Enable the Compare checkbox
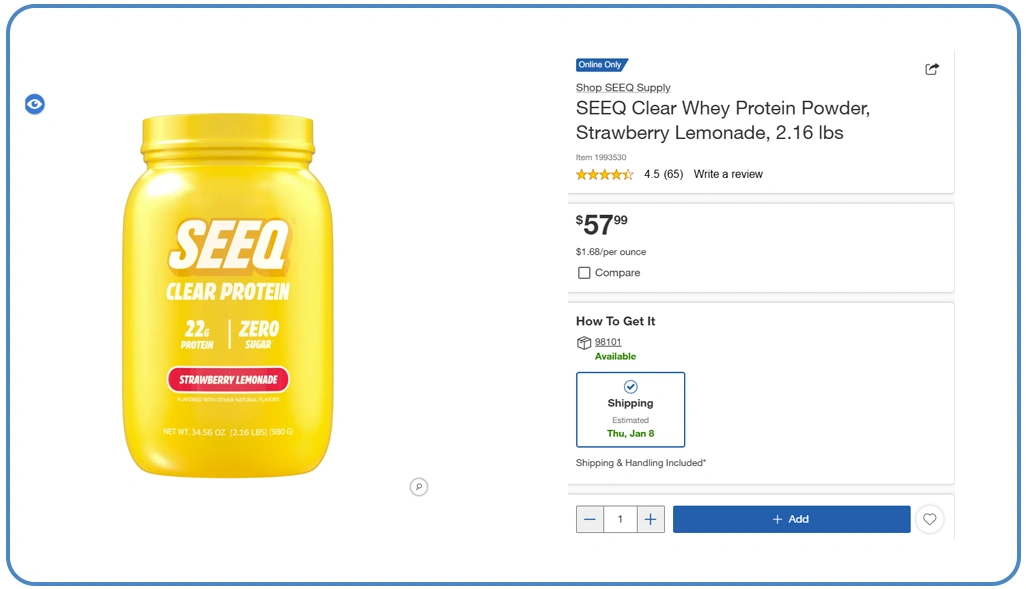This screenshot has width=1026, height=589. [x=584, y=272]
